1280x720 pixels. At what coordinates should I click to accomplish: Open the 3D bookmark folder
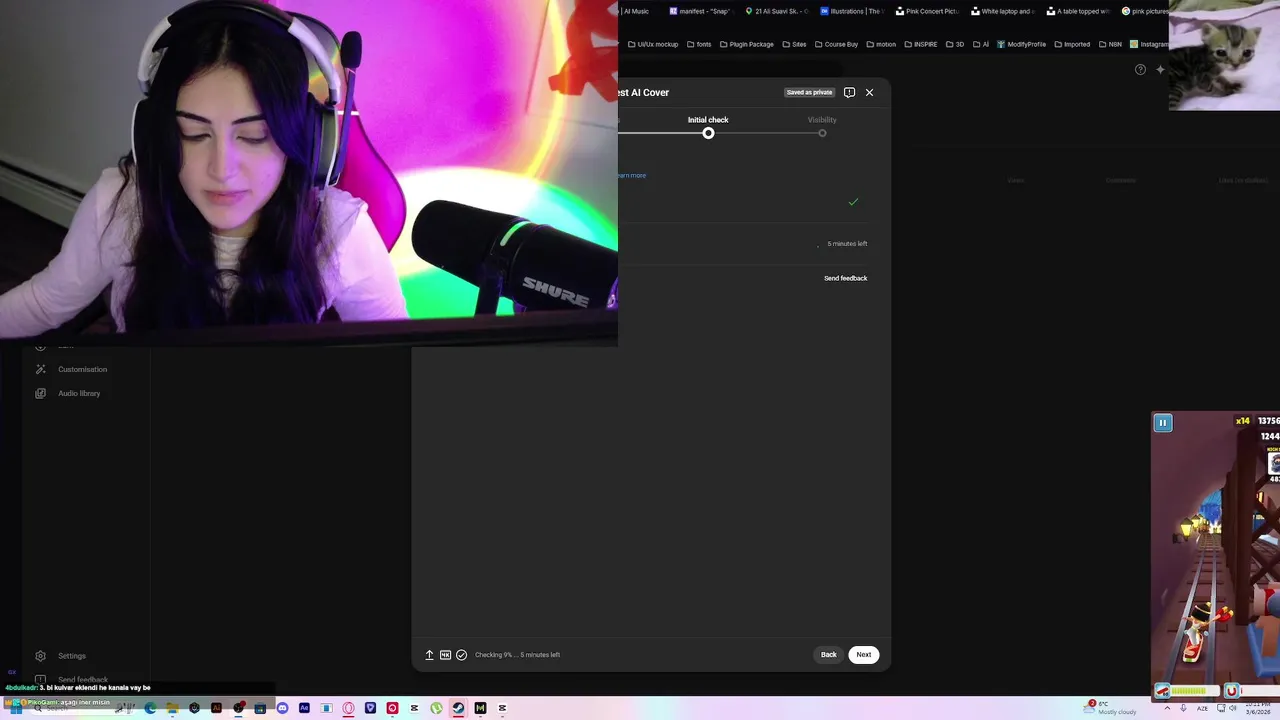click(x=955, y=44)
